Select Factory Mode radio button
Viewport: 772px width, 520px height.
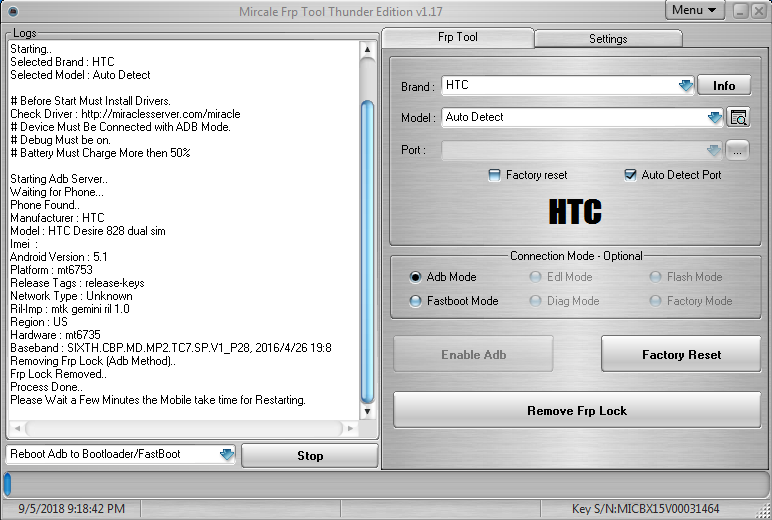click(x=655, y=301)
